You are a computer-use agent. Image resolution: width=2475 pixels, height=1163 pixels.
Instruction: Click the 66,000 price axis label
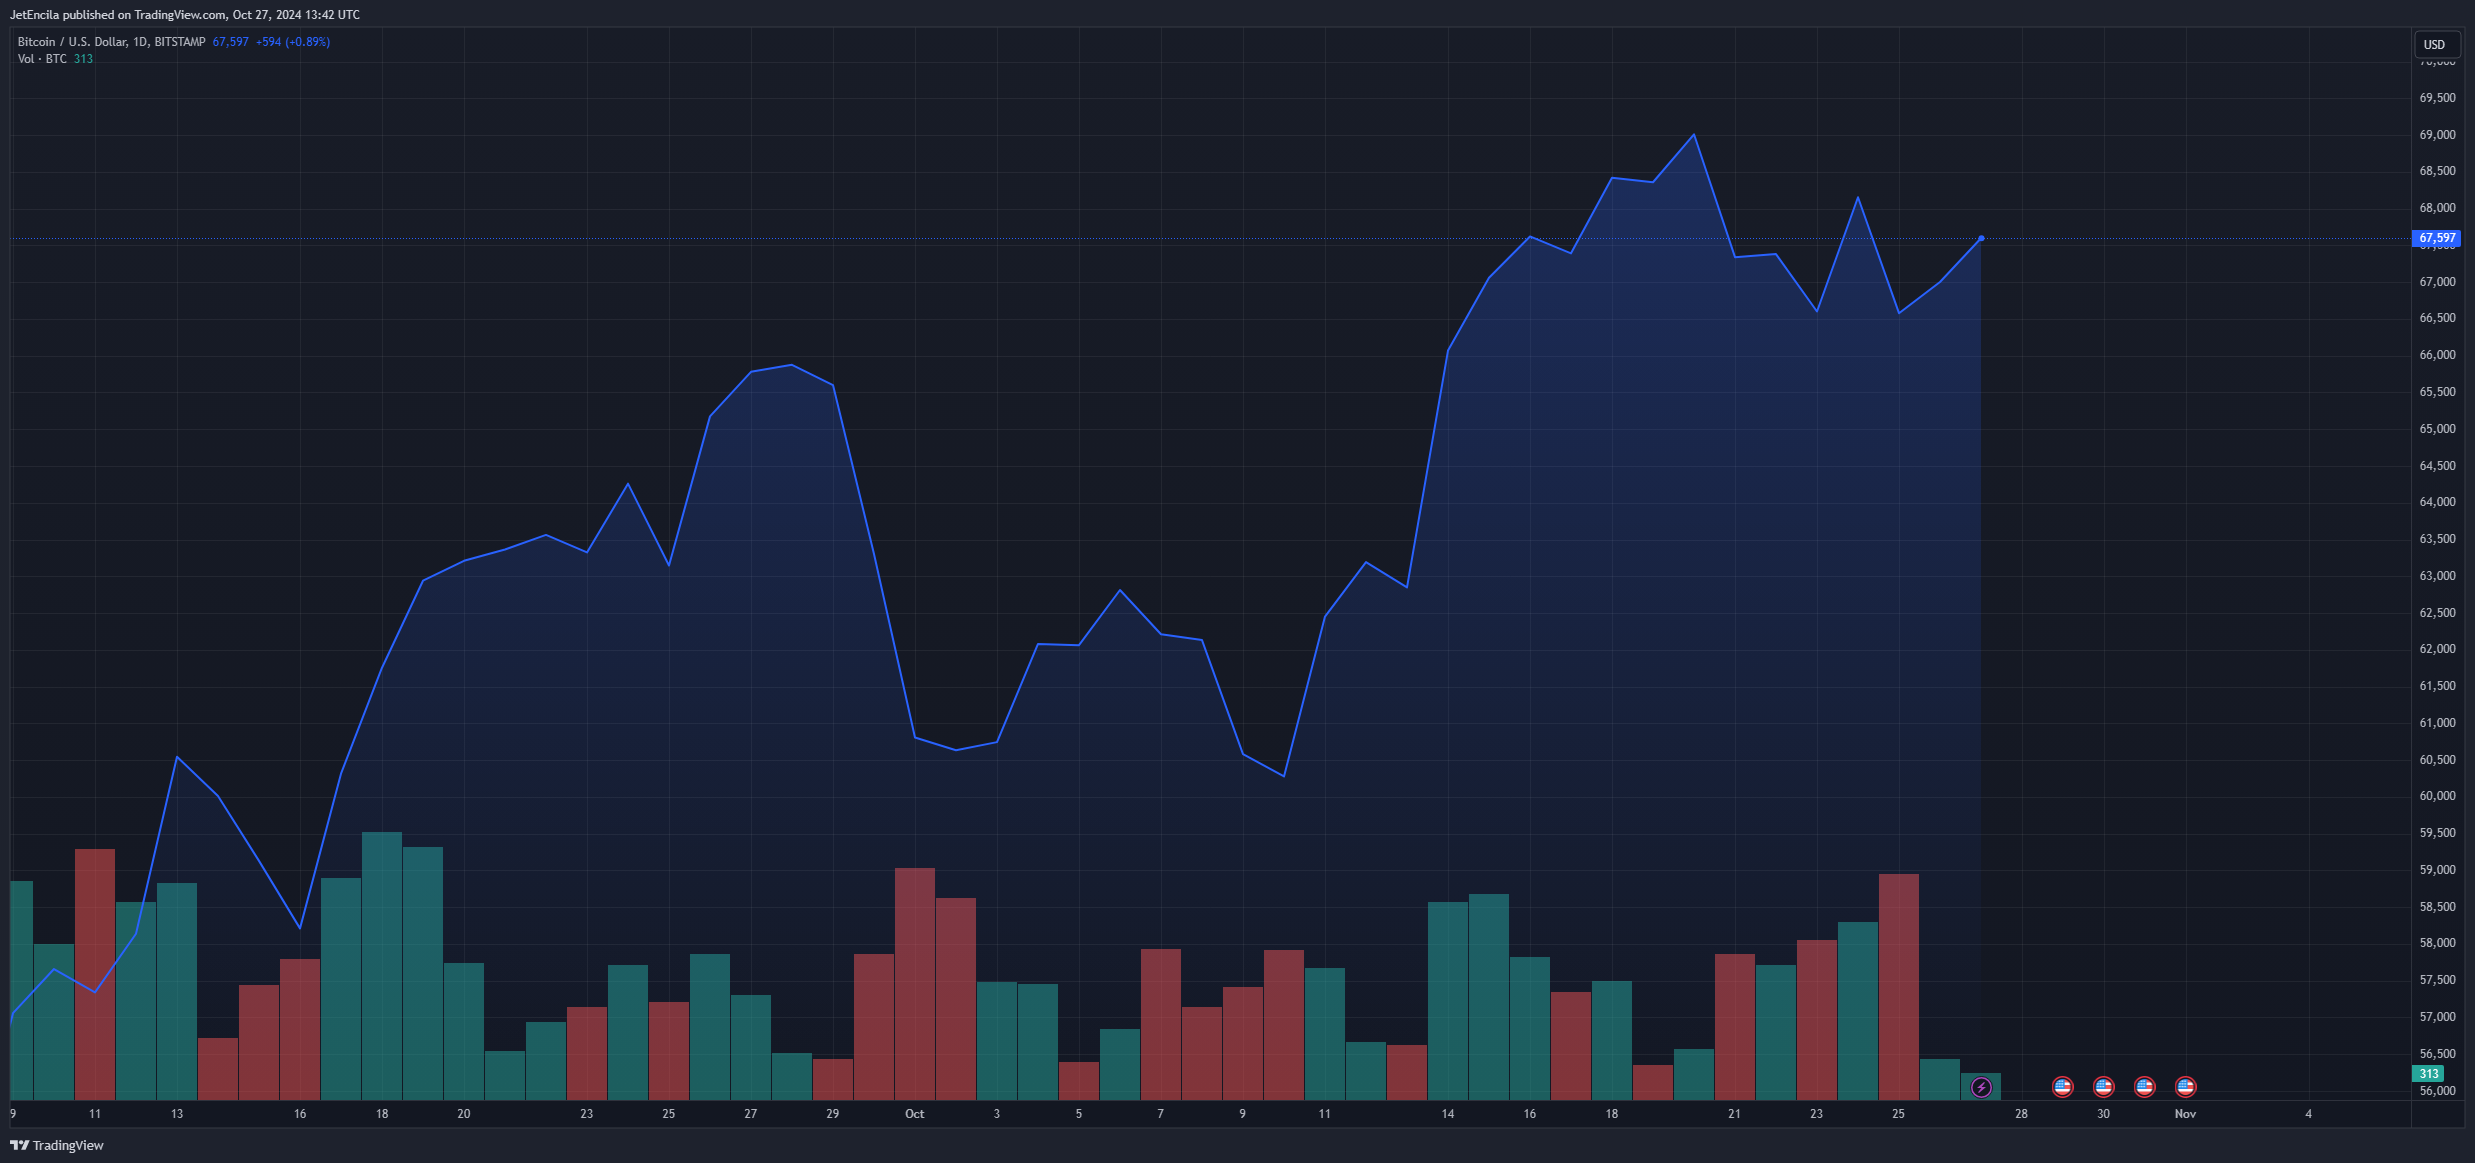tap(2437, 355)
